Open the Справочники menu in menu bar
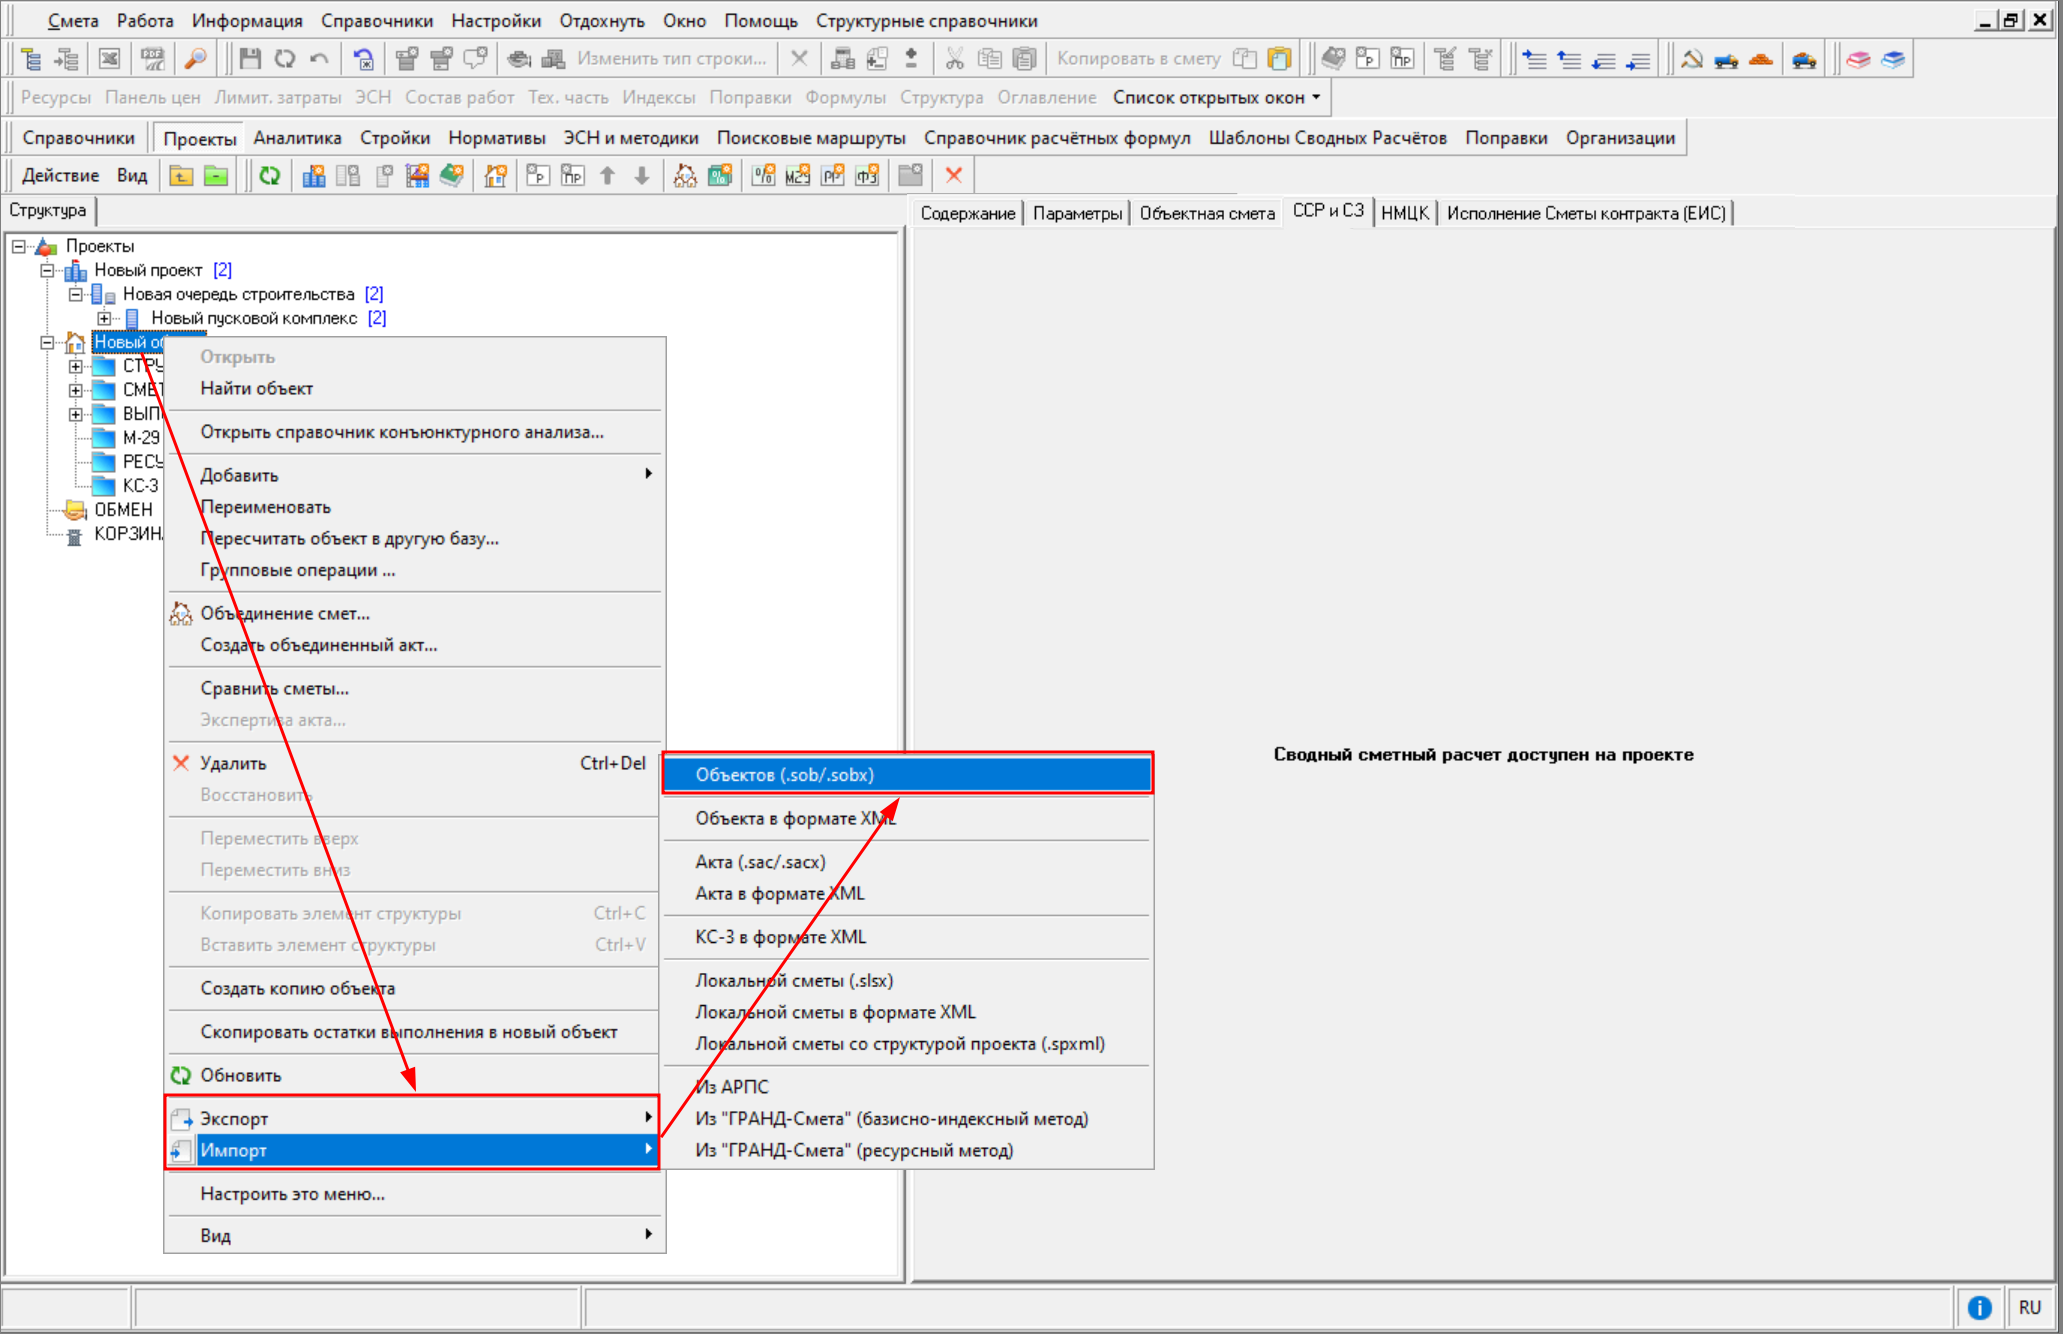This screenshot has width=2063, height=1334. [377, 20]
